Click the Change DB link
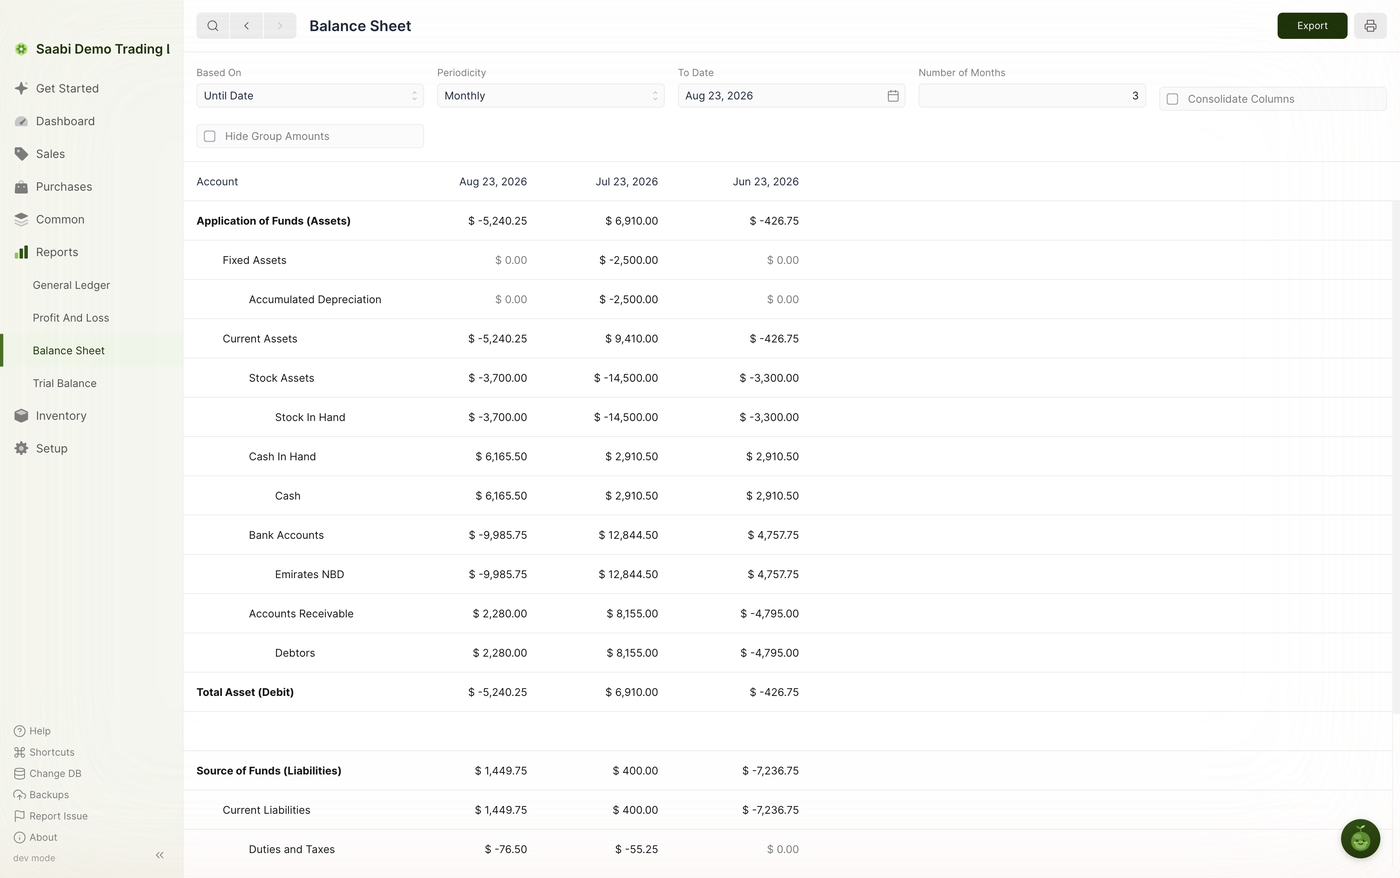This screenshot has height=878, width=1400. pyautogui.click(x=47, y=774)
